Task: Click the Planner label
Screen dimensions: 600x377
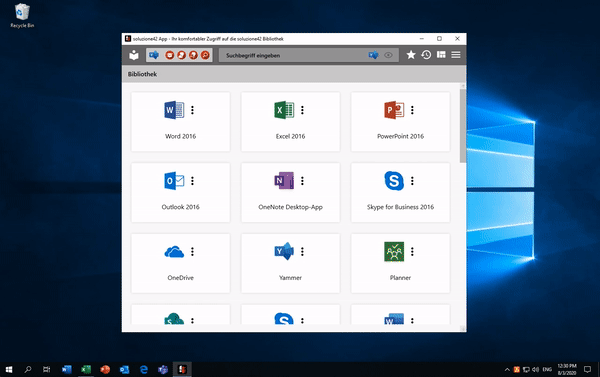Action: [400, 278]
